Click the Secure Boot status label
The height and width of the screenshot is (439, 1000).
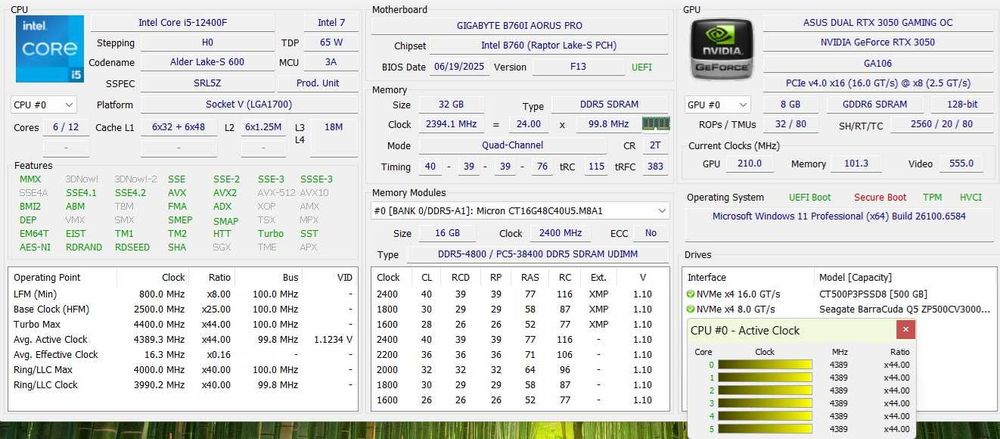pos(880,198)
